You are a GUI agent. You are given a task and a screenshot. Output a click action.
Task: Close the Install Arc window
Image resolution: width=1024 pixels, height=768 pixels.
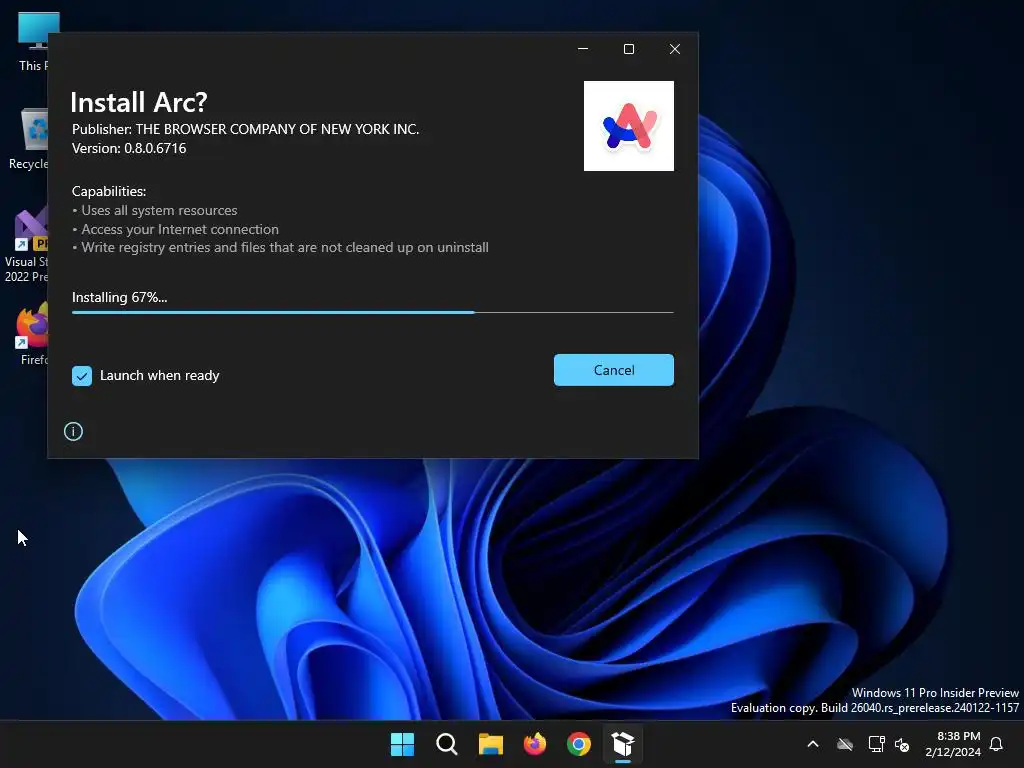pos(675,49)
